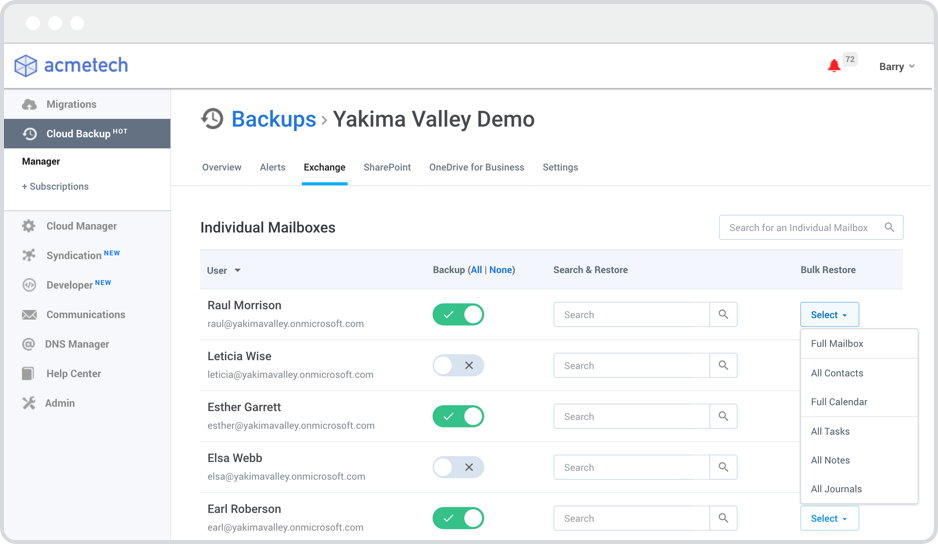Enable backup toggle for Leticia Wise
The height and width of the screenshot is (544, 938).
pyautogui.click(x=458, y=366)
